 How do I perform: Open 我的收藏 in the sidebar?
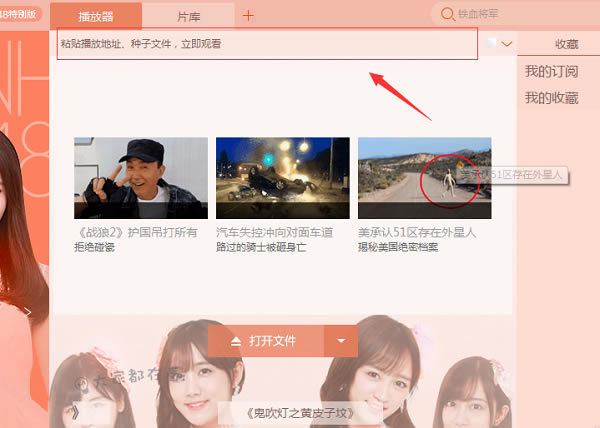point(552,97)
